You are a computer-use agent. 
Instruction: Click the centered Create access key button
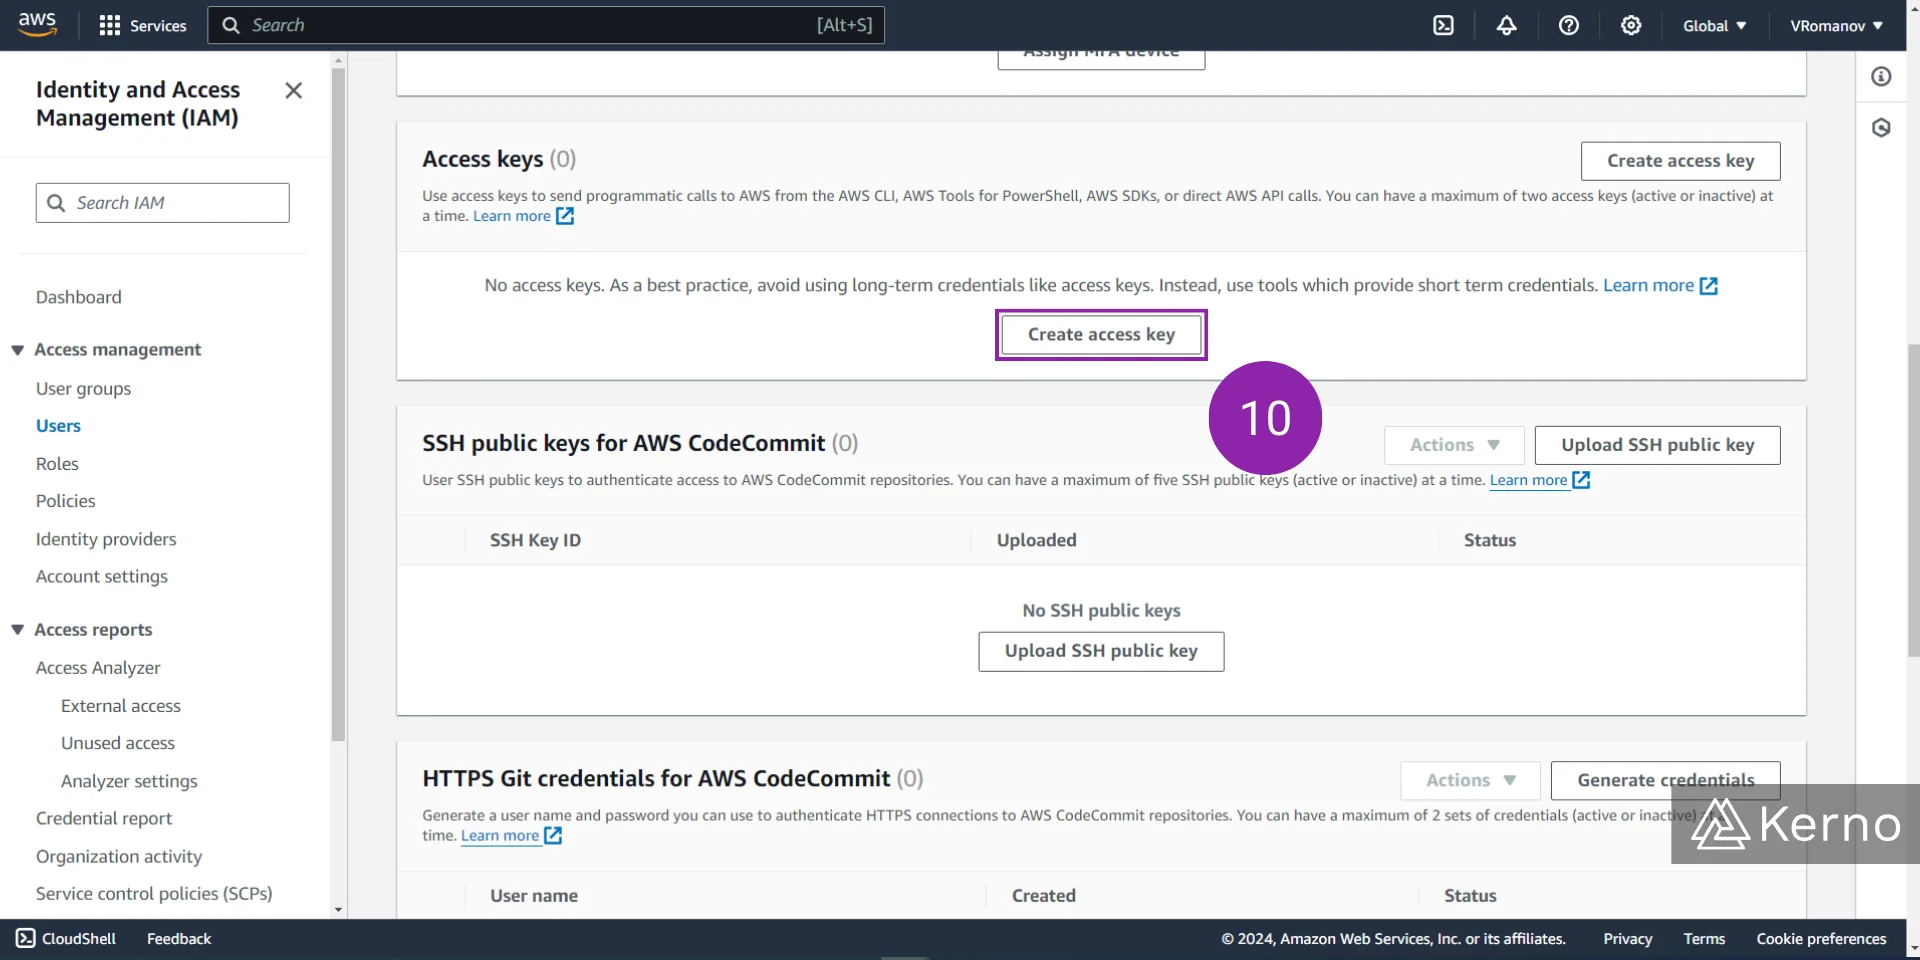coord(1101,335)
